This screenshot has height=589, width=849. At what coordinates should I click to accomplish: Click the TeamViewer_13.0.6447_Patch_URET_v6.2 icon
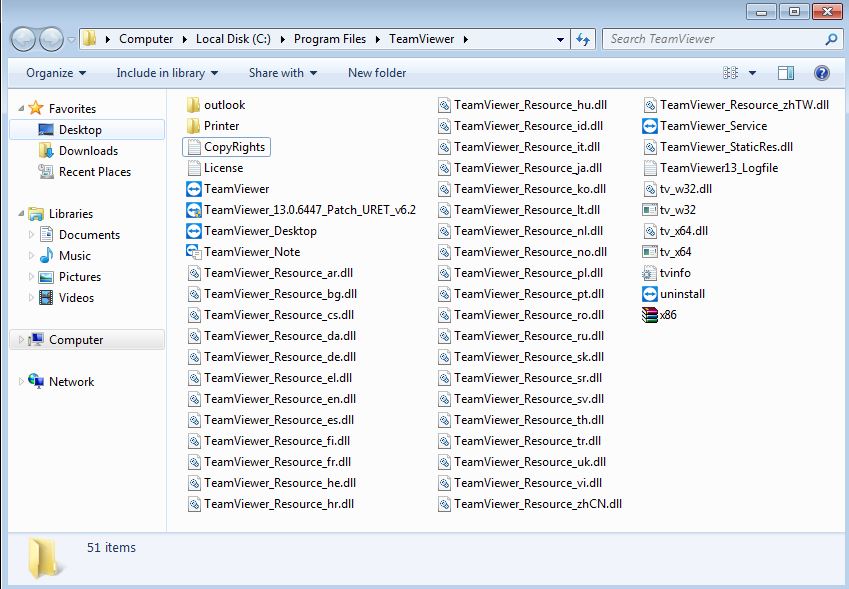[x=193, y=210]
